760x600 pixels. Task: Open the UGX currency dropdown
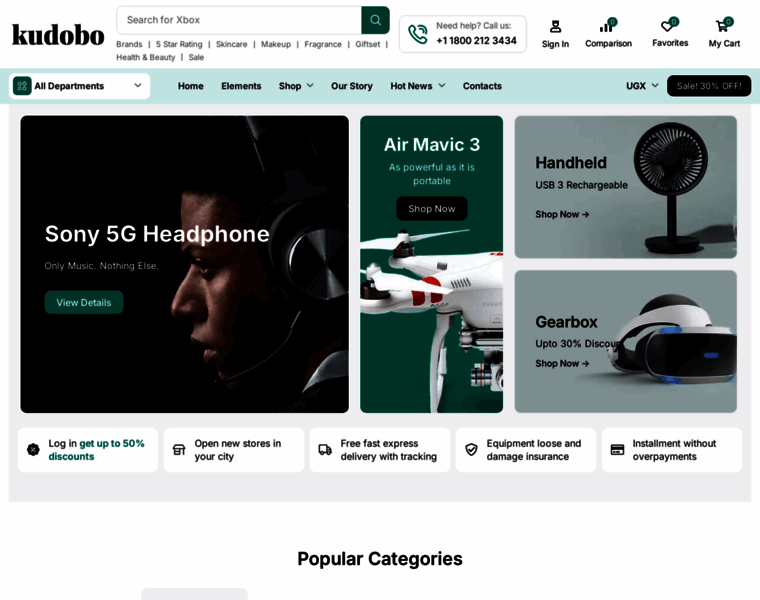[x=642, y=86]
